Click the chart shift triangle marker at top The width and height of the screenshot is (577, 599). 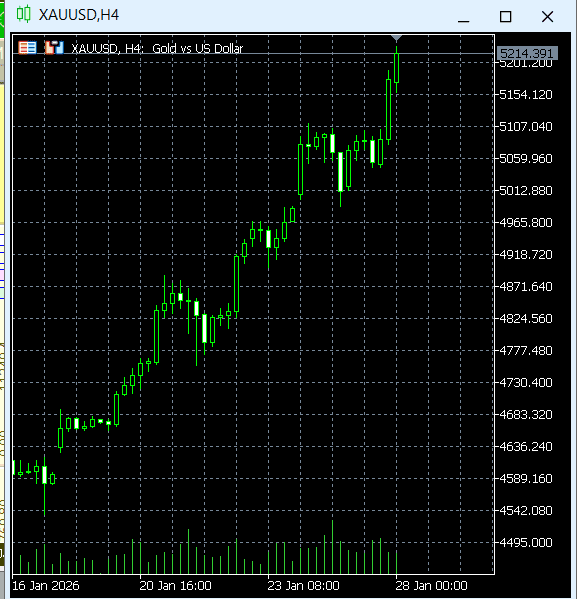pyautogui.click(x=397, y=38)
